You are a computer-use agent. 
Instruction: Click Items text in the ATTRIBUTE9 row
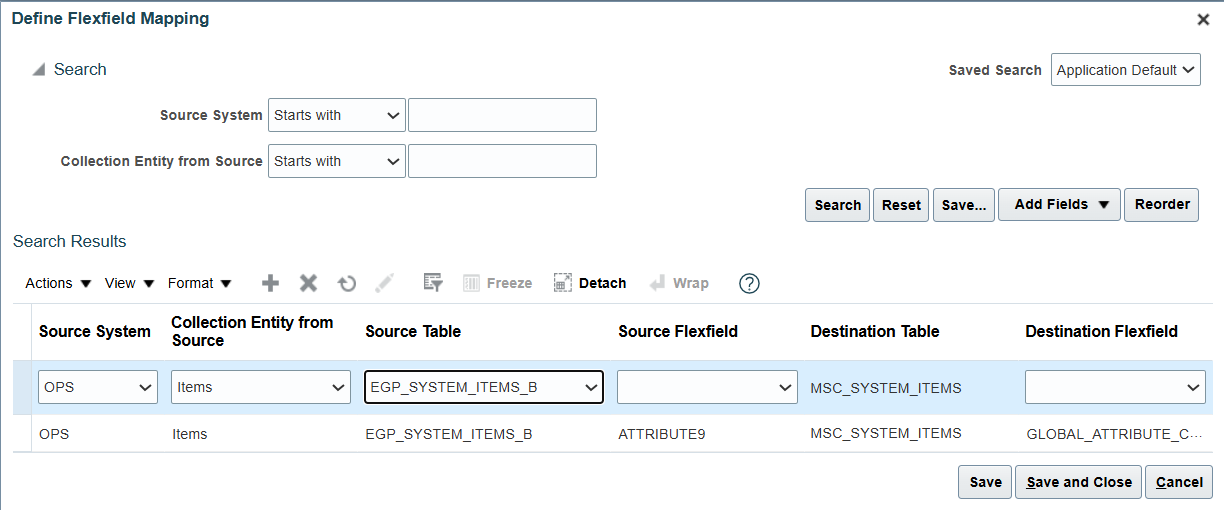click(190, 434)
